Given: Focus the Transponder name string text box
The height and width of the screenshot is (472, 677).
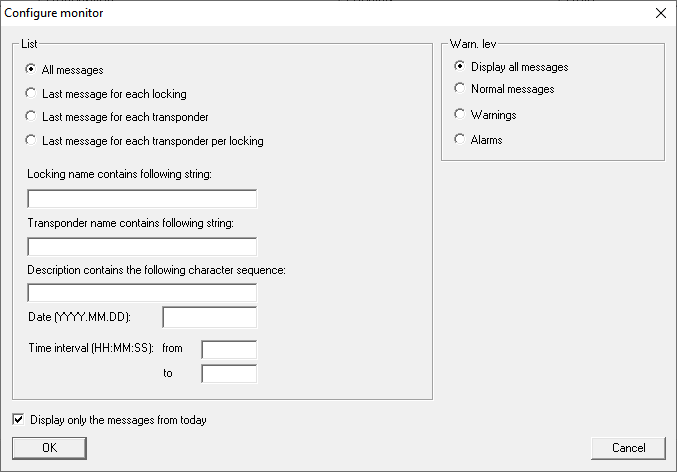Looking at the screenshot, I should coord(142,246).
